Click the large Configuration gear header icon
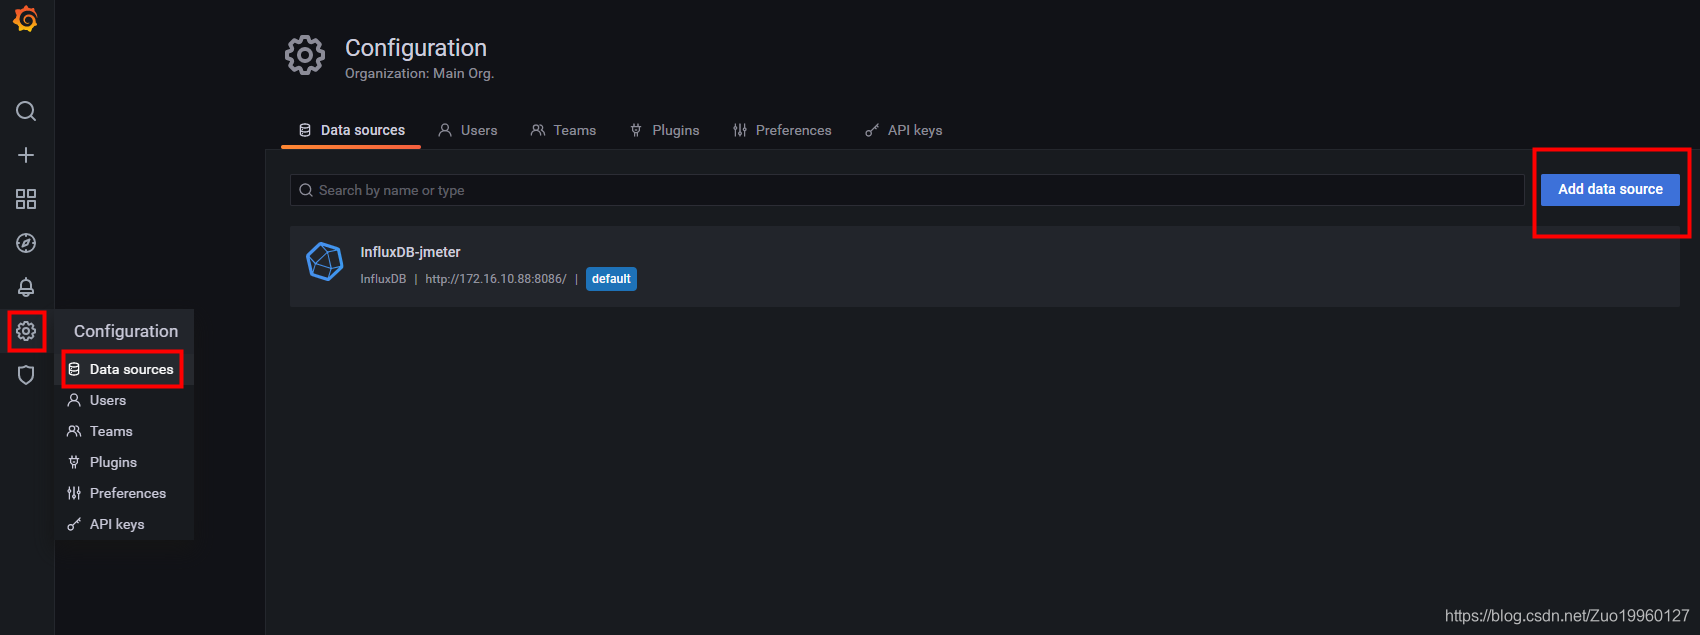This screenshot has height=635, width=1700. [305, 55]
